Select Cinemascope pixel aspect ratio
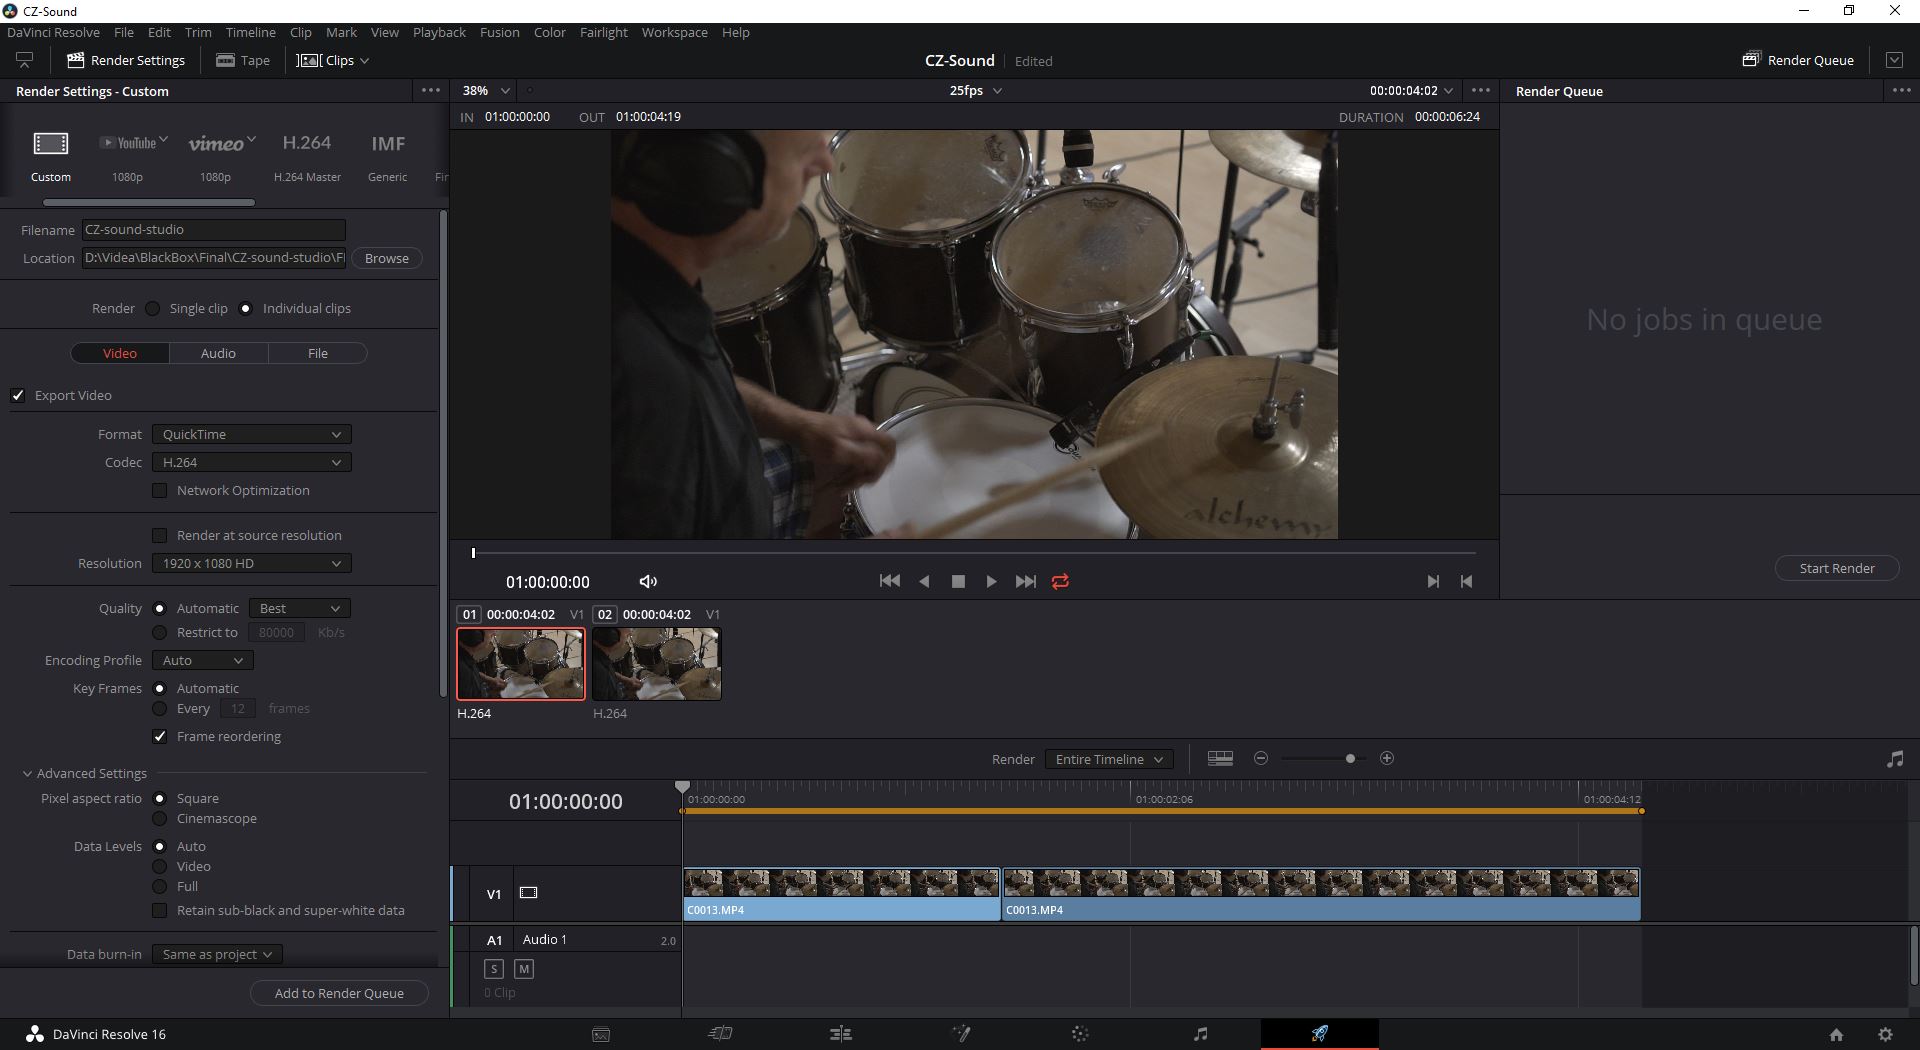The height and width of the screenshot is (1050, 1920). pos(159,818)
